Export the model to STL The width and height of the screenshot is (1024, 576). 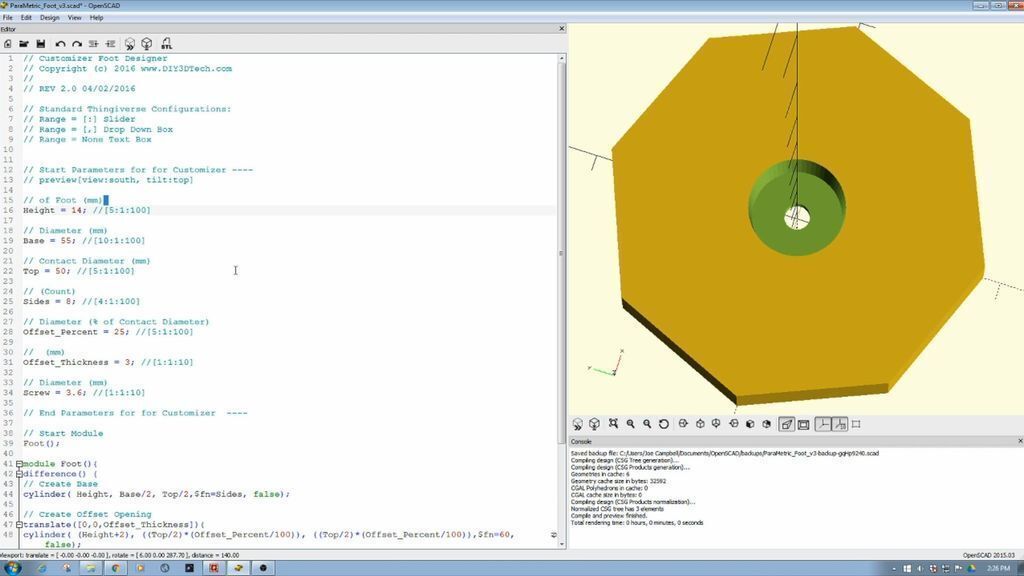coord(167,44)
